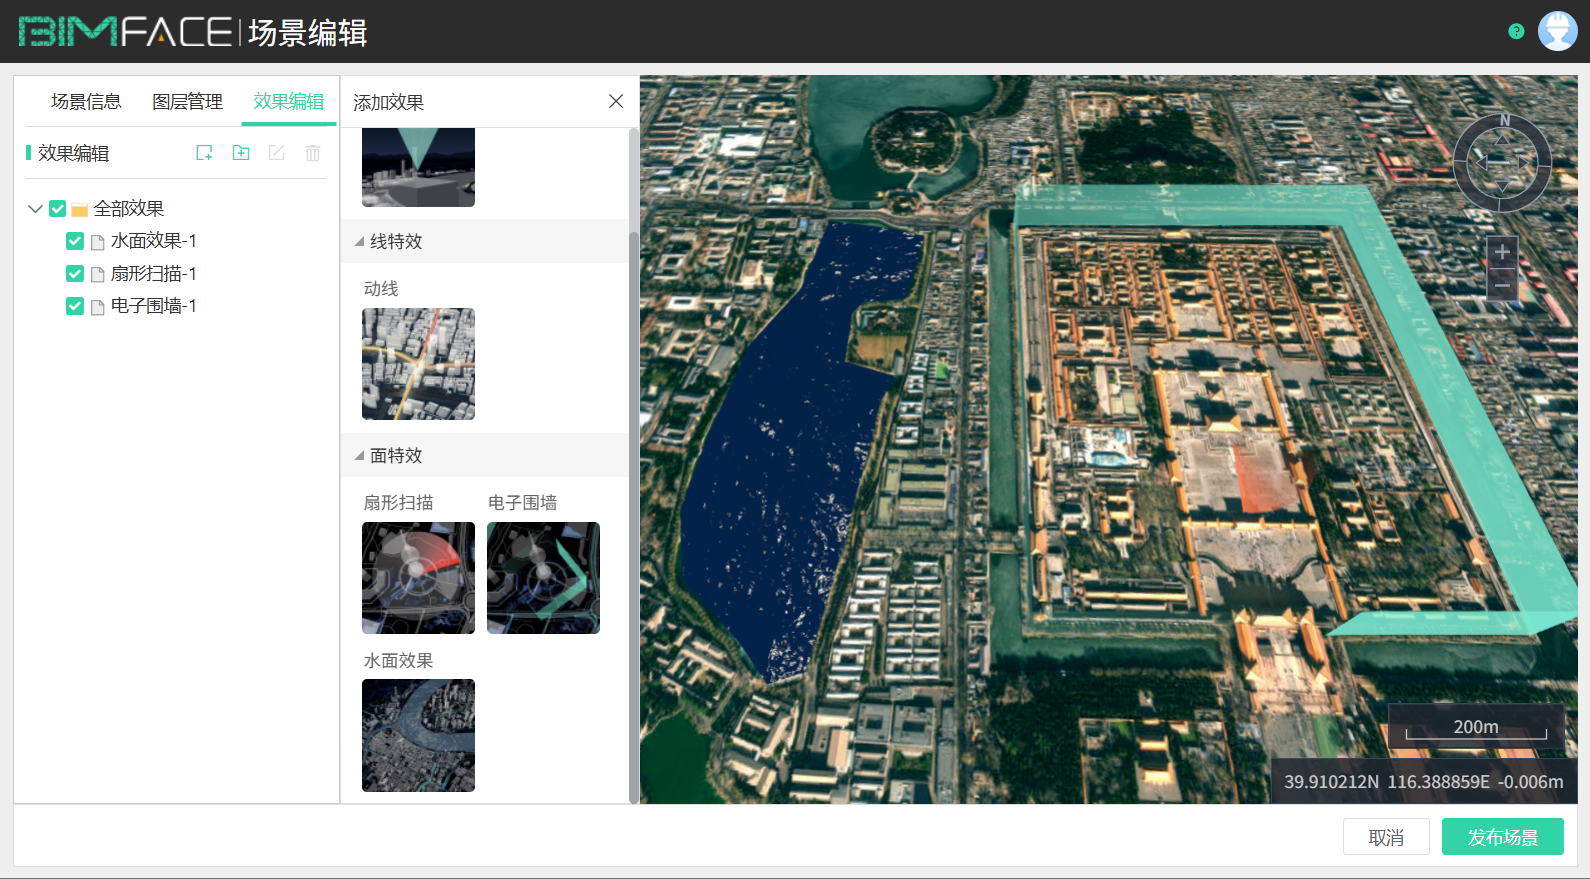Click the user avatar icon
This screenshot has height=879, width=1590.
(1557, 32)
